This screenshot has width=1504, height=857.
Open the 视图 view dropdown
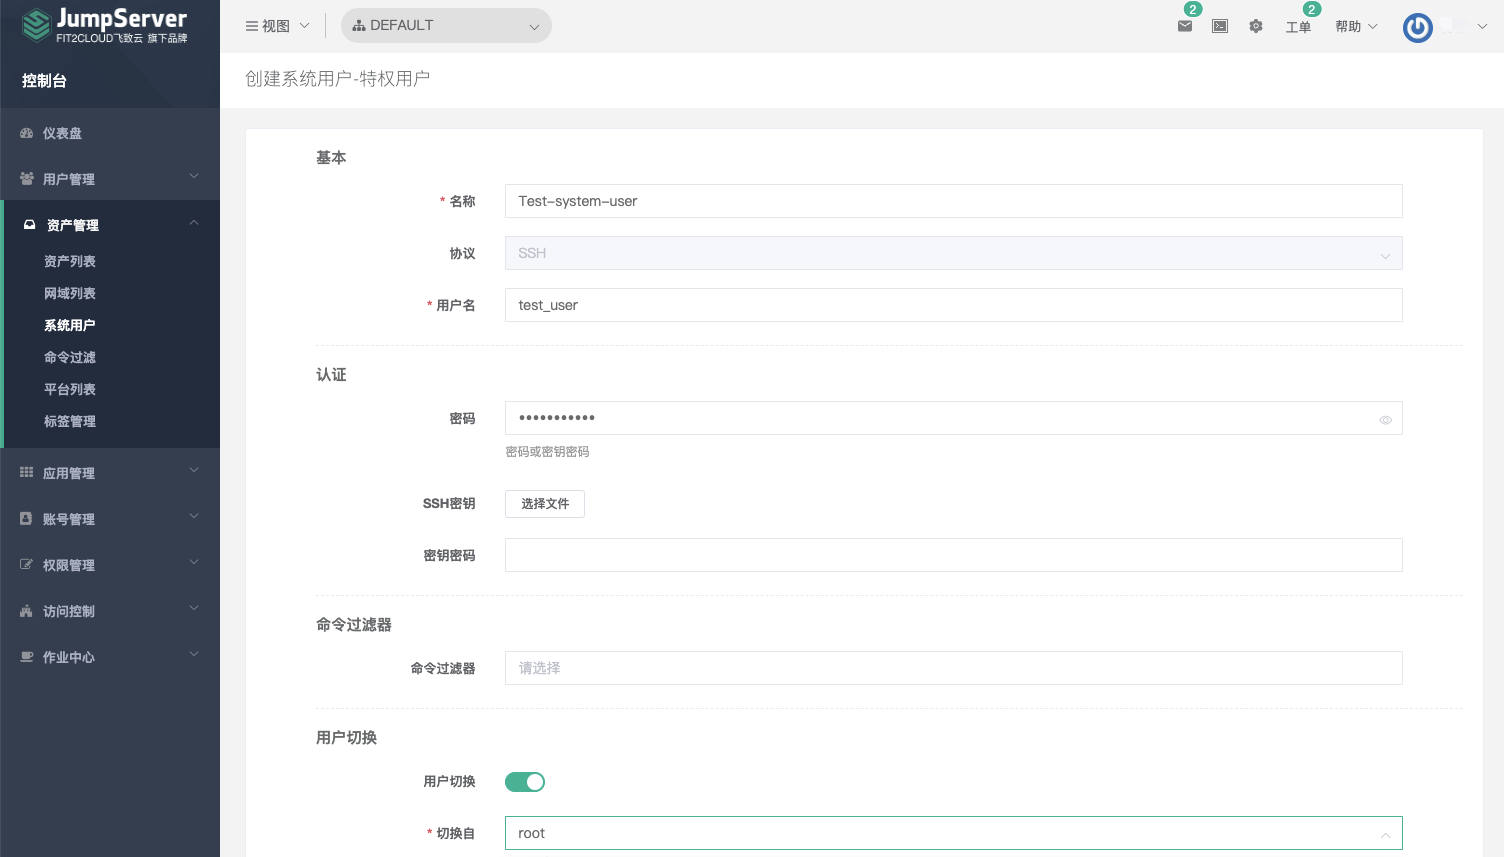click(x=277, y=26)
